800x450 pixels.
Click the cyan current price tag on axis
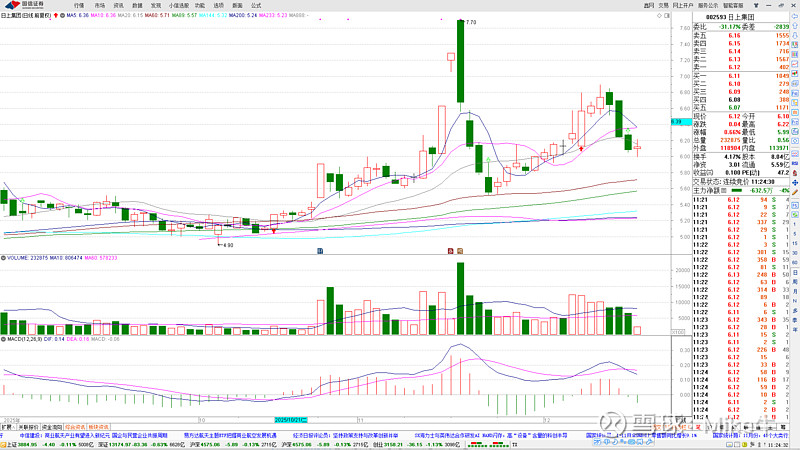coord(681,122)
